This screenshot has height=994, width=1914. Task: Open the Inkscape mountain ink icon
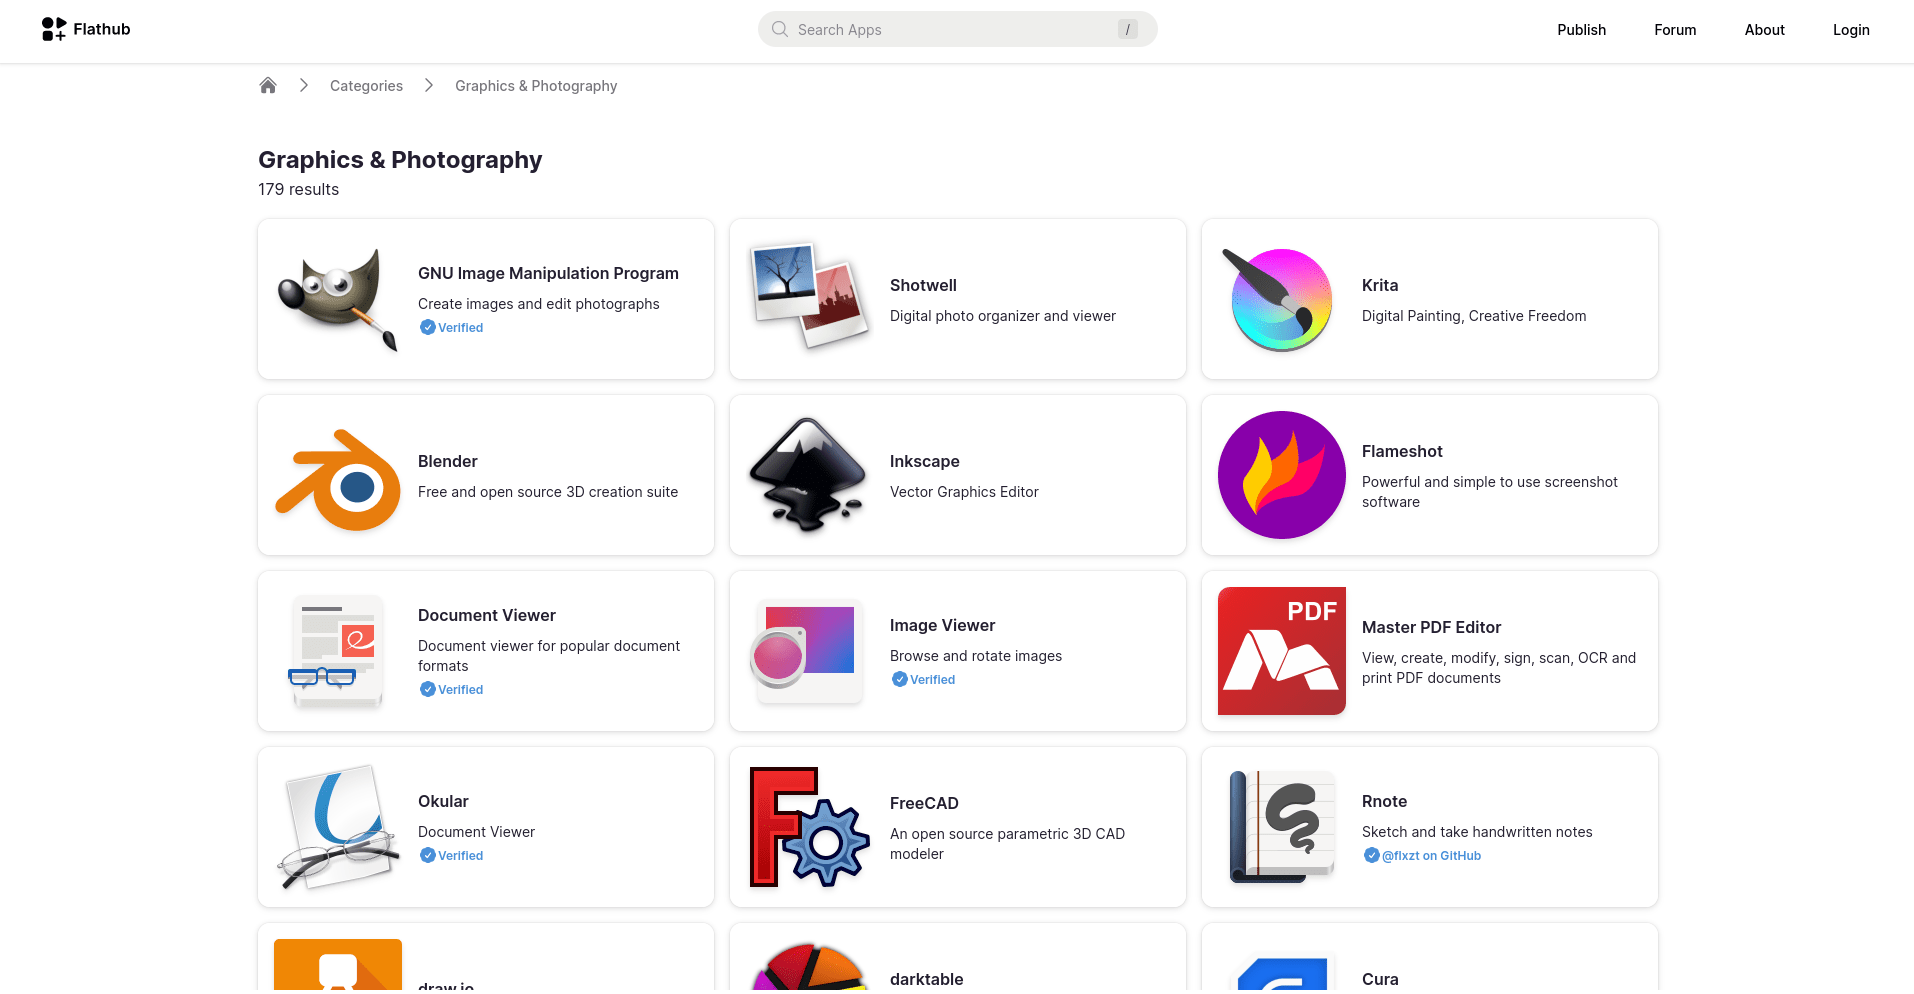(x=807, y=475)
